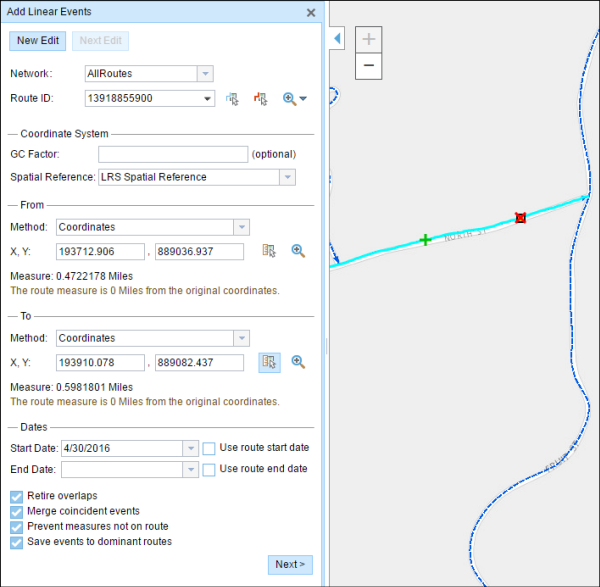Zoom to the To measure location
Image resolution: width=600 pixels, height=587 pixels.
pos(297,362)
